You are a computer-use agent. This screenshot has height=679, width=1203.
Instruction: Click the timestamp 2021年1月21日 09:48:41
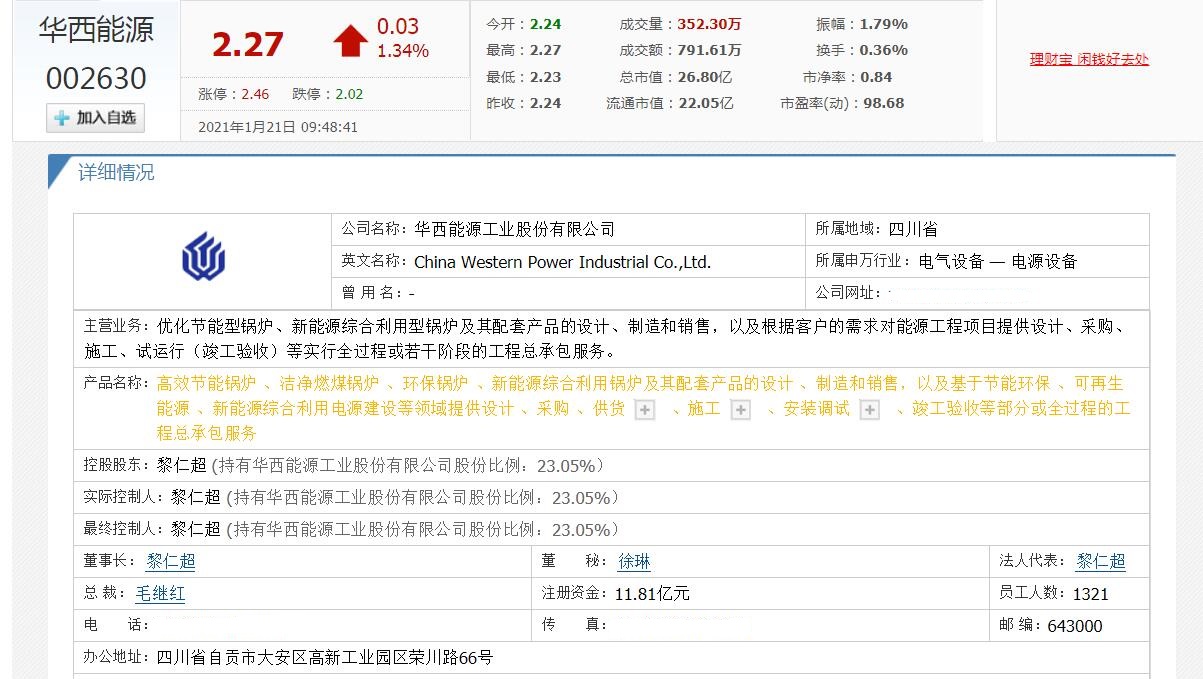tap(278, 127)
